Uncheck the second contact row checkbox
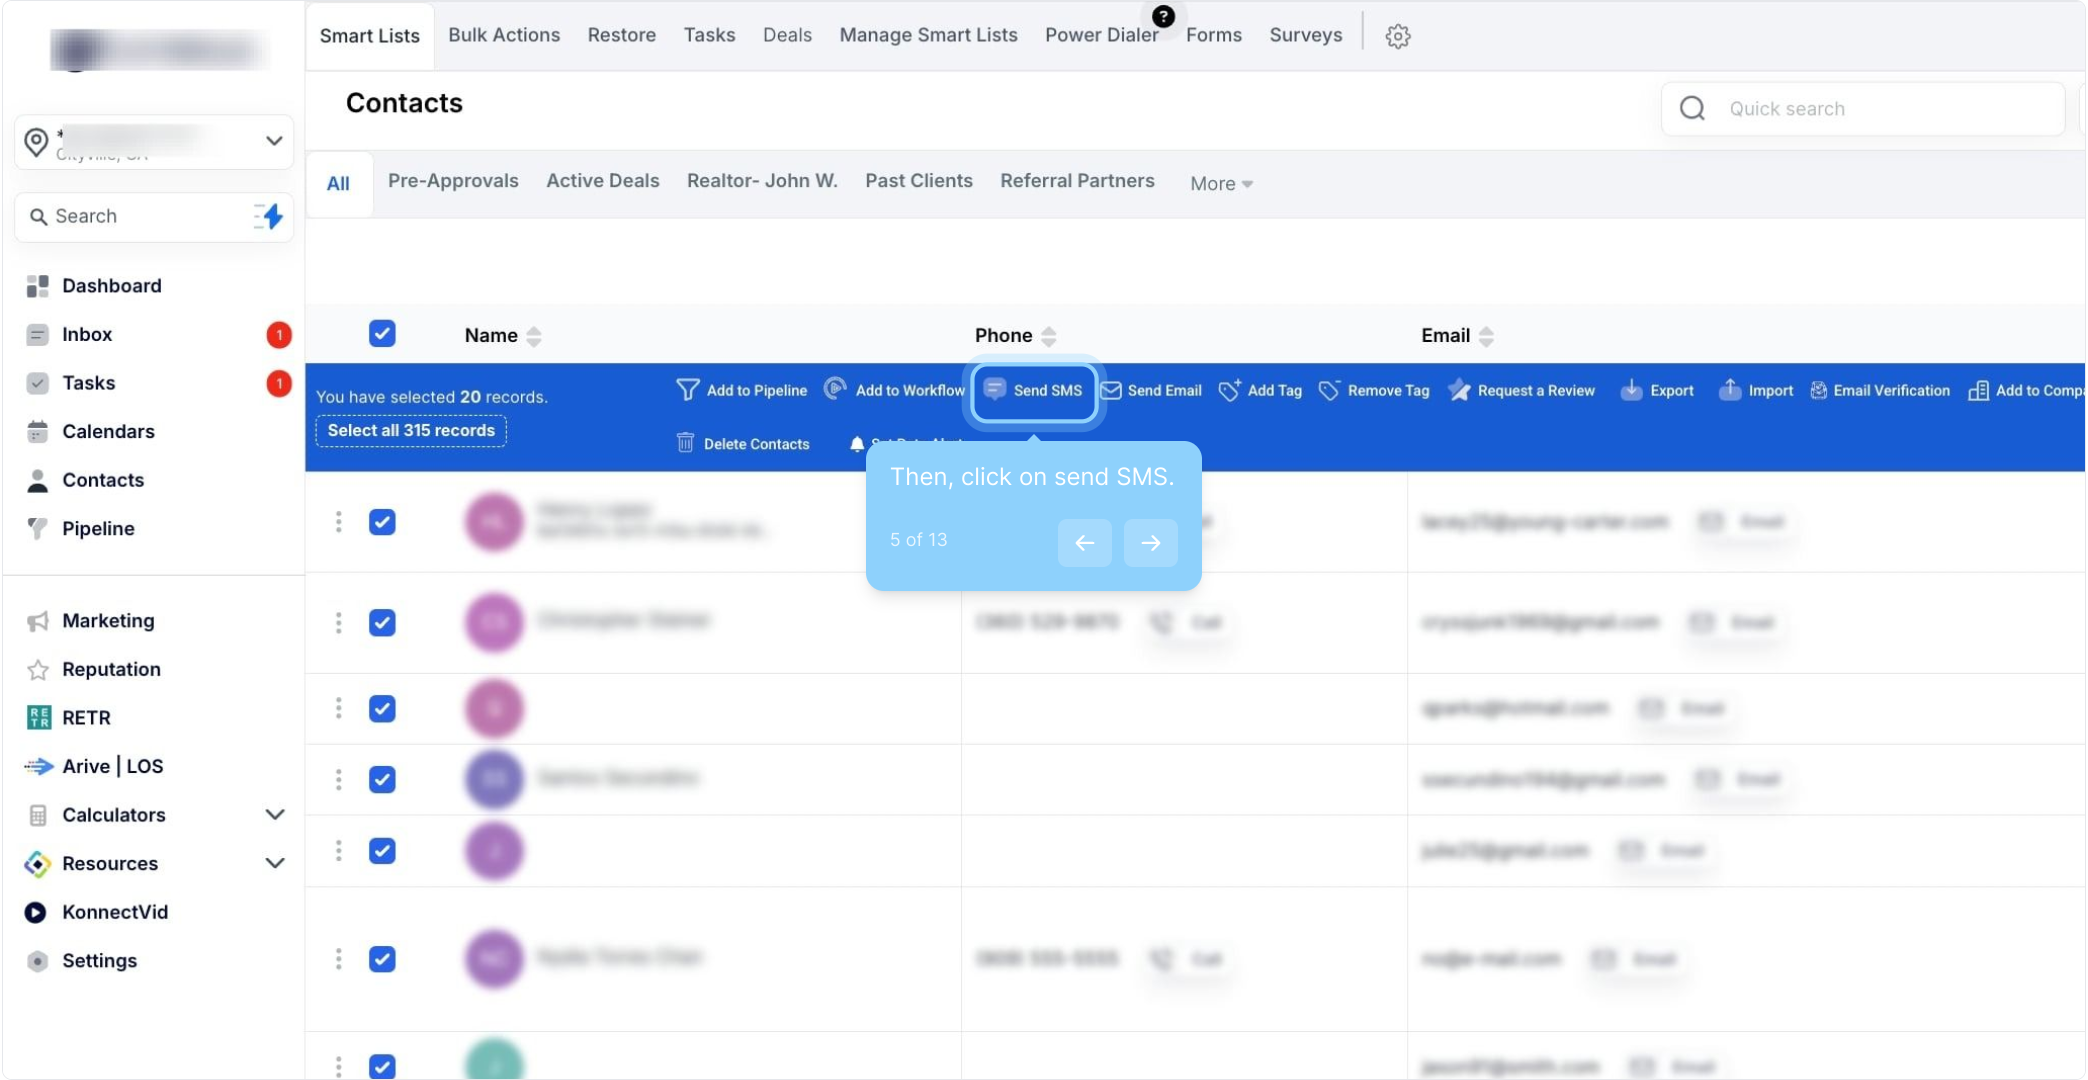The image size is (2088, 1080). coord(382,622)
